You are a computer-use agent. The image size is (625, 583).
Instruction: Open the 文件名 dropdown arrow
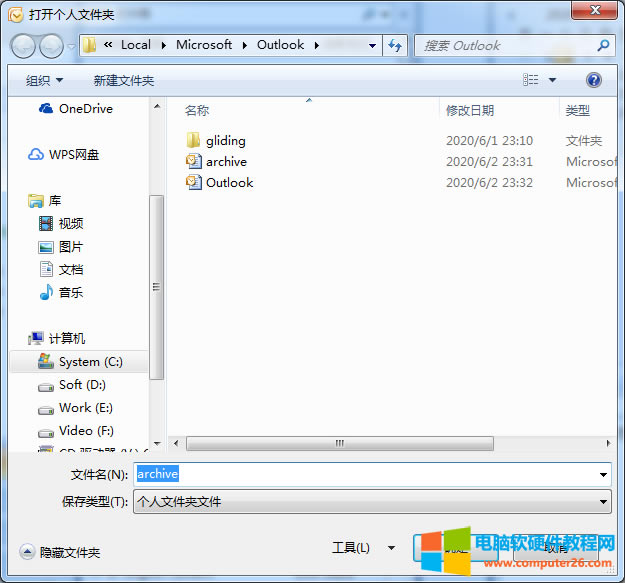tap(603, 474)
